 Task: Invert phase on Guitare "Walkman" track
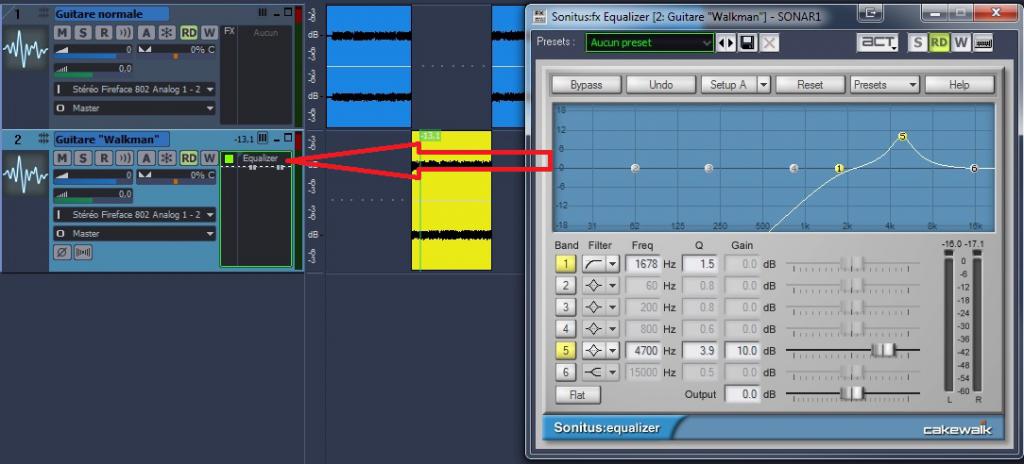62,252
